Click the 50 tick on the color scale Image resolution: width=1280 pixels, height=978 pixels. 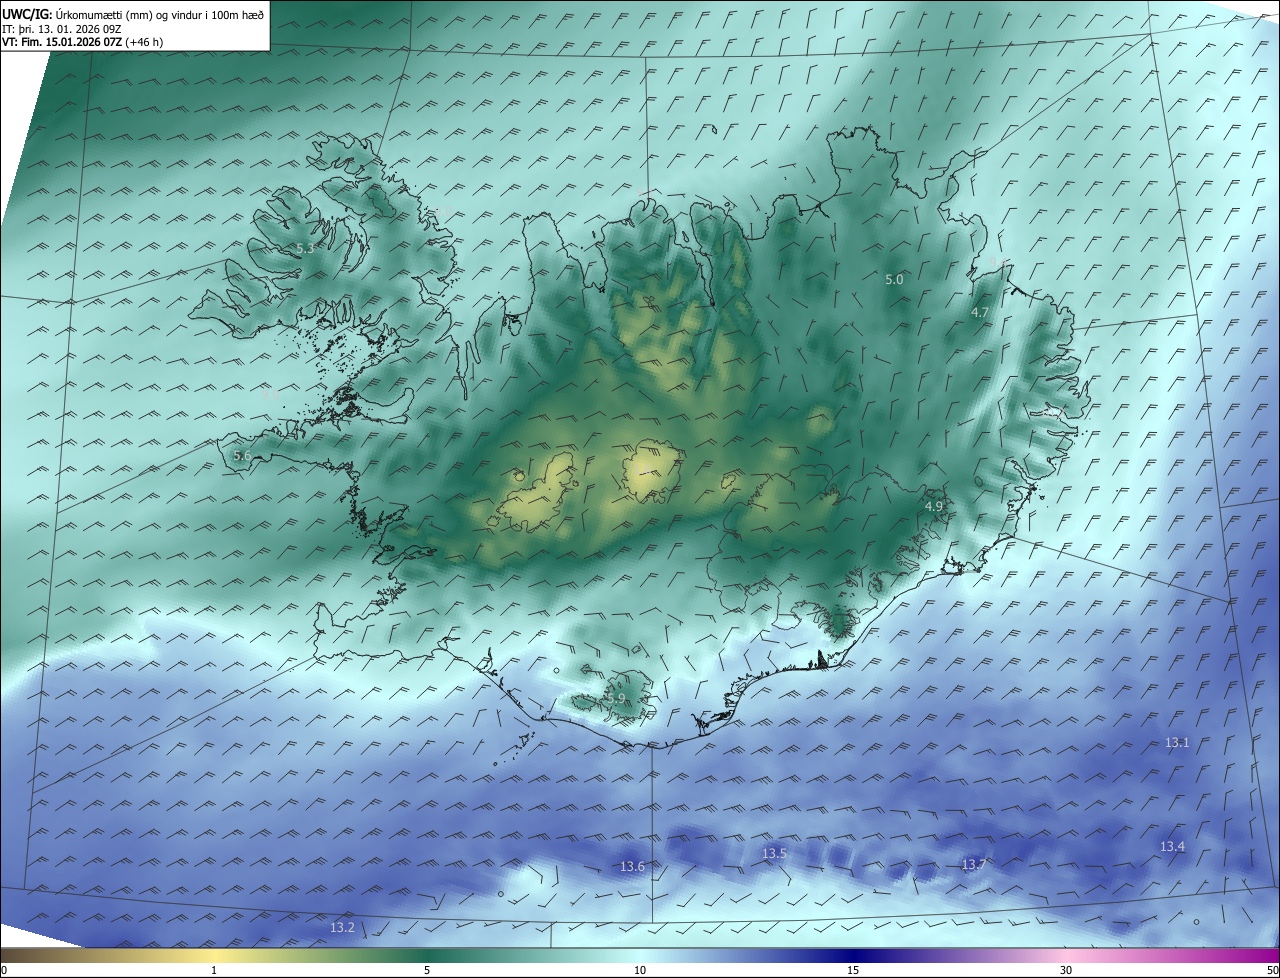click(x=1272, y=971)
